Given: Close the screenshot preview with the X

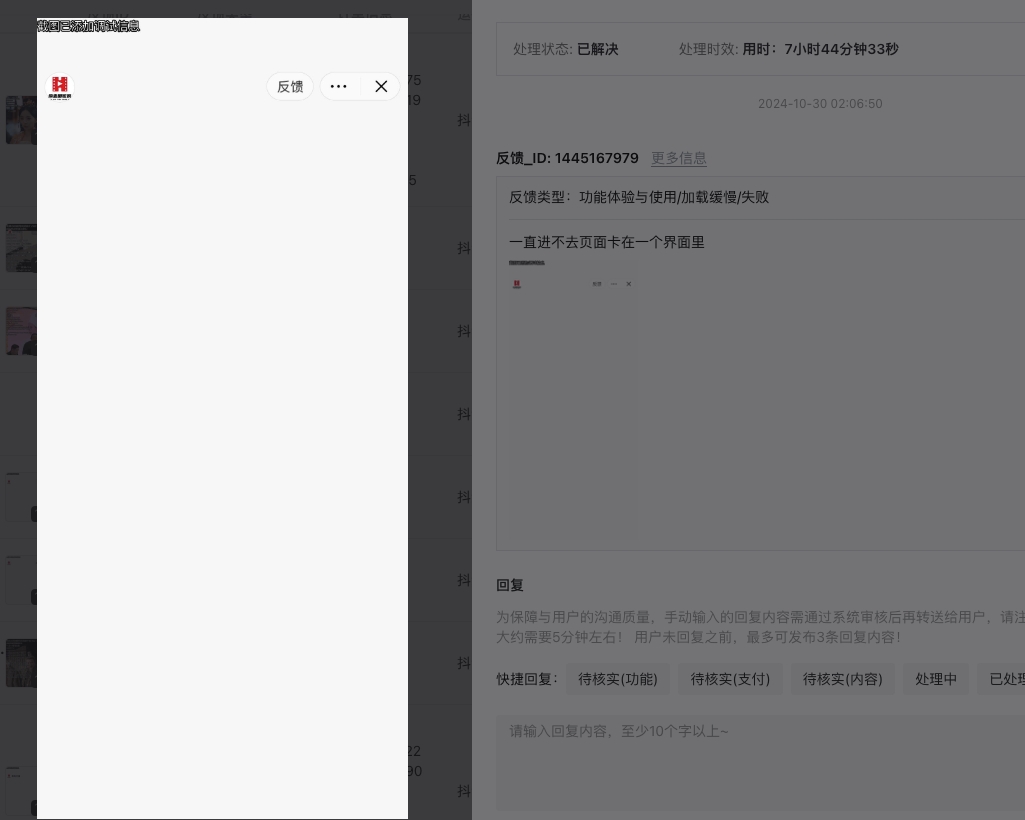Looking at the screenshot, I should pyautogui.click(x=381, y=86).
